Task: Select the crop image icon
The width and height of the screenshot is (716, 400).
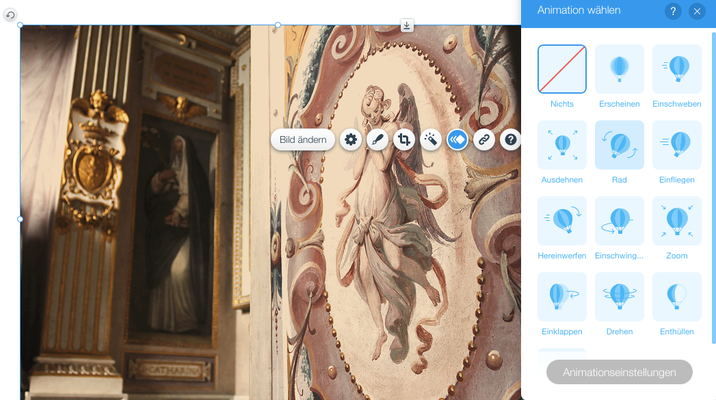Action: (404, 140)
